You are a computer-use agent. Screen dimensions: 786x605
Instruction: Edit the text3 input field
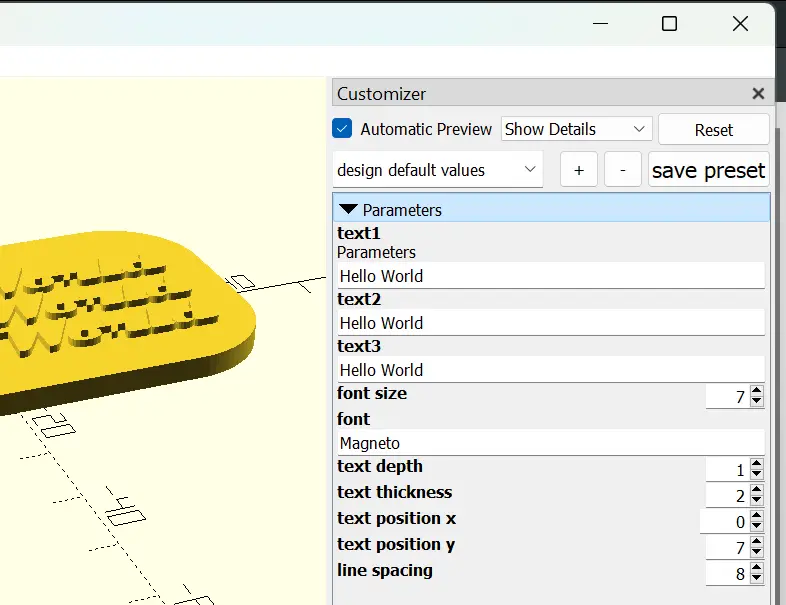coord(551,370)
